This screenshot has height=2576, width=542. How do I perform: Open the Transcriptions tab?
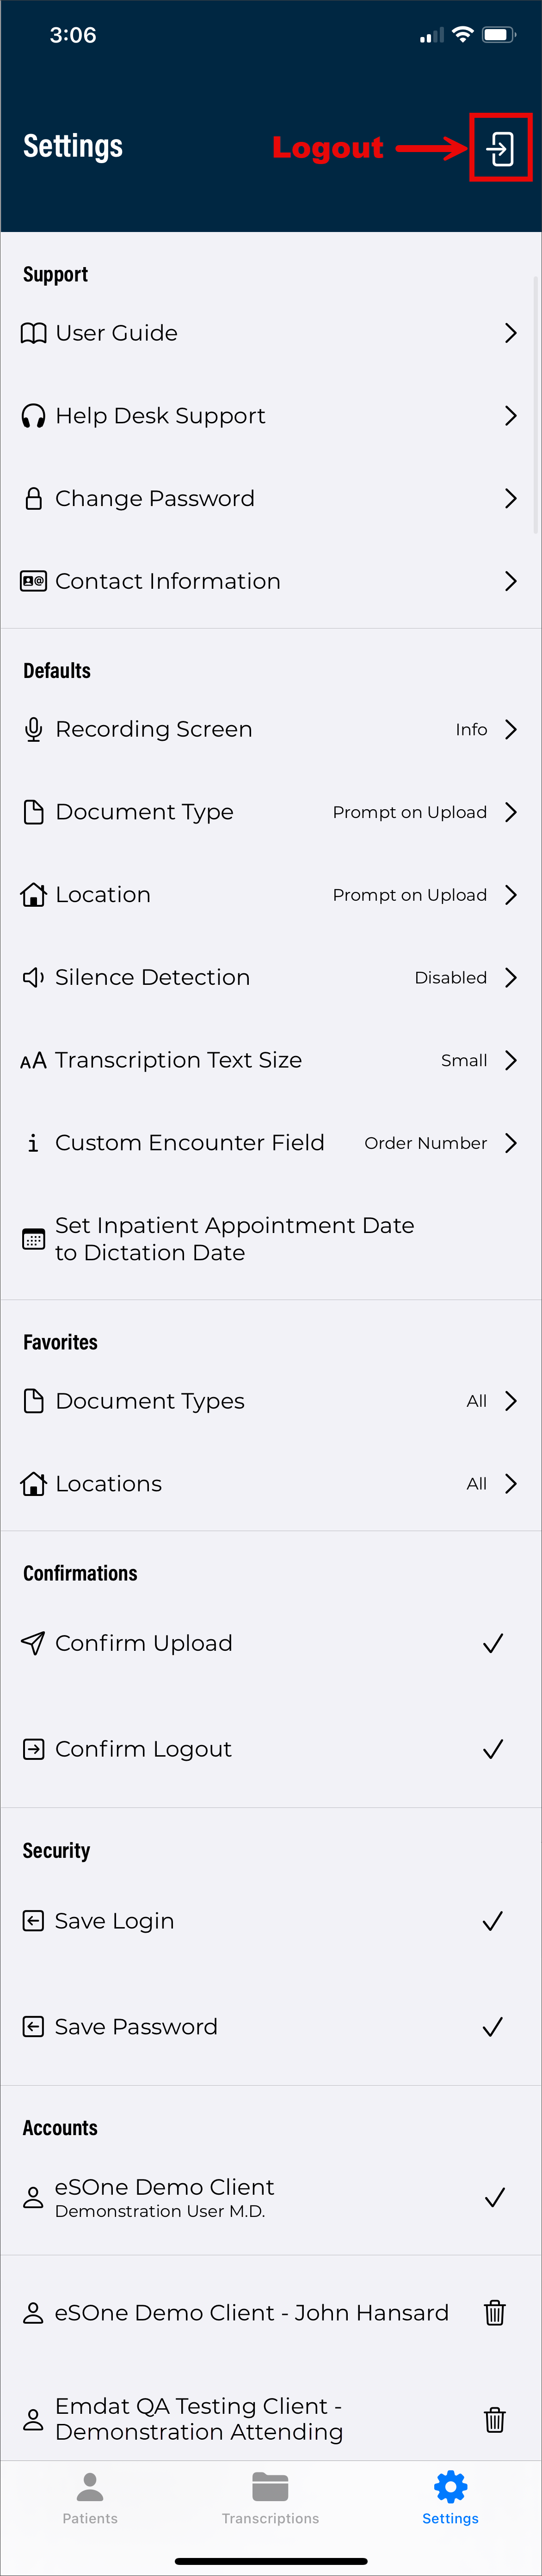[270, 2498]
